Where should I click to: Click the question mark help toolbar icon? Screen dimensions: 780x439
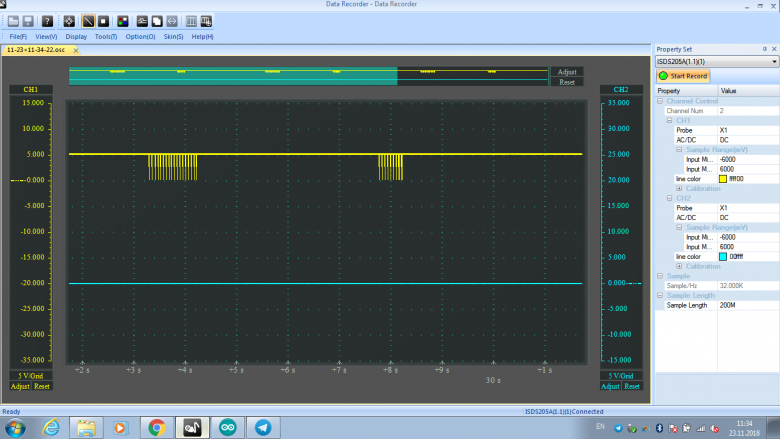(x=47, y=21)
